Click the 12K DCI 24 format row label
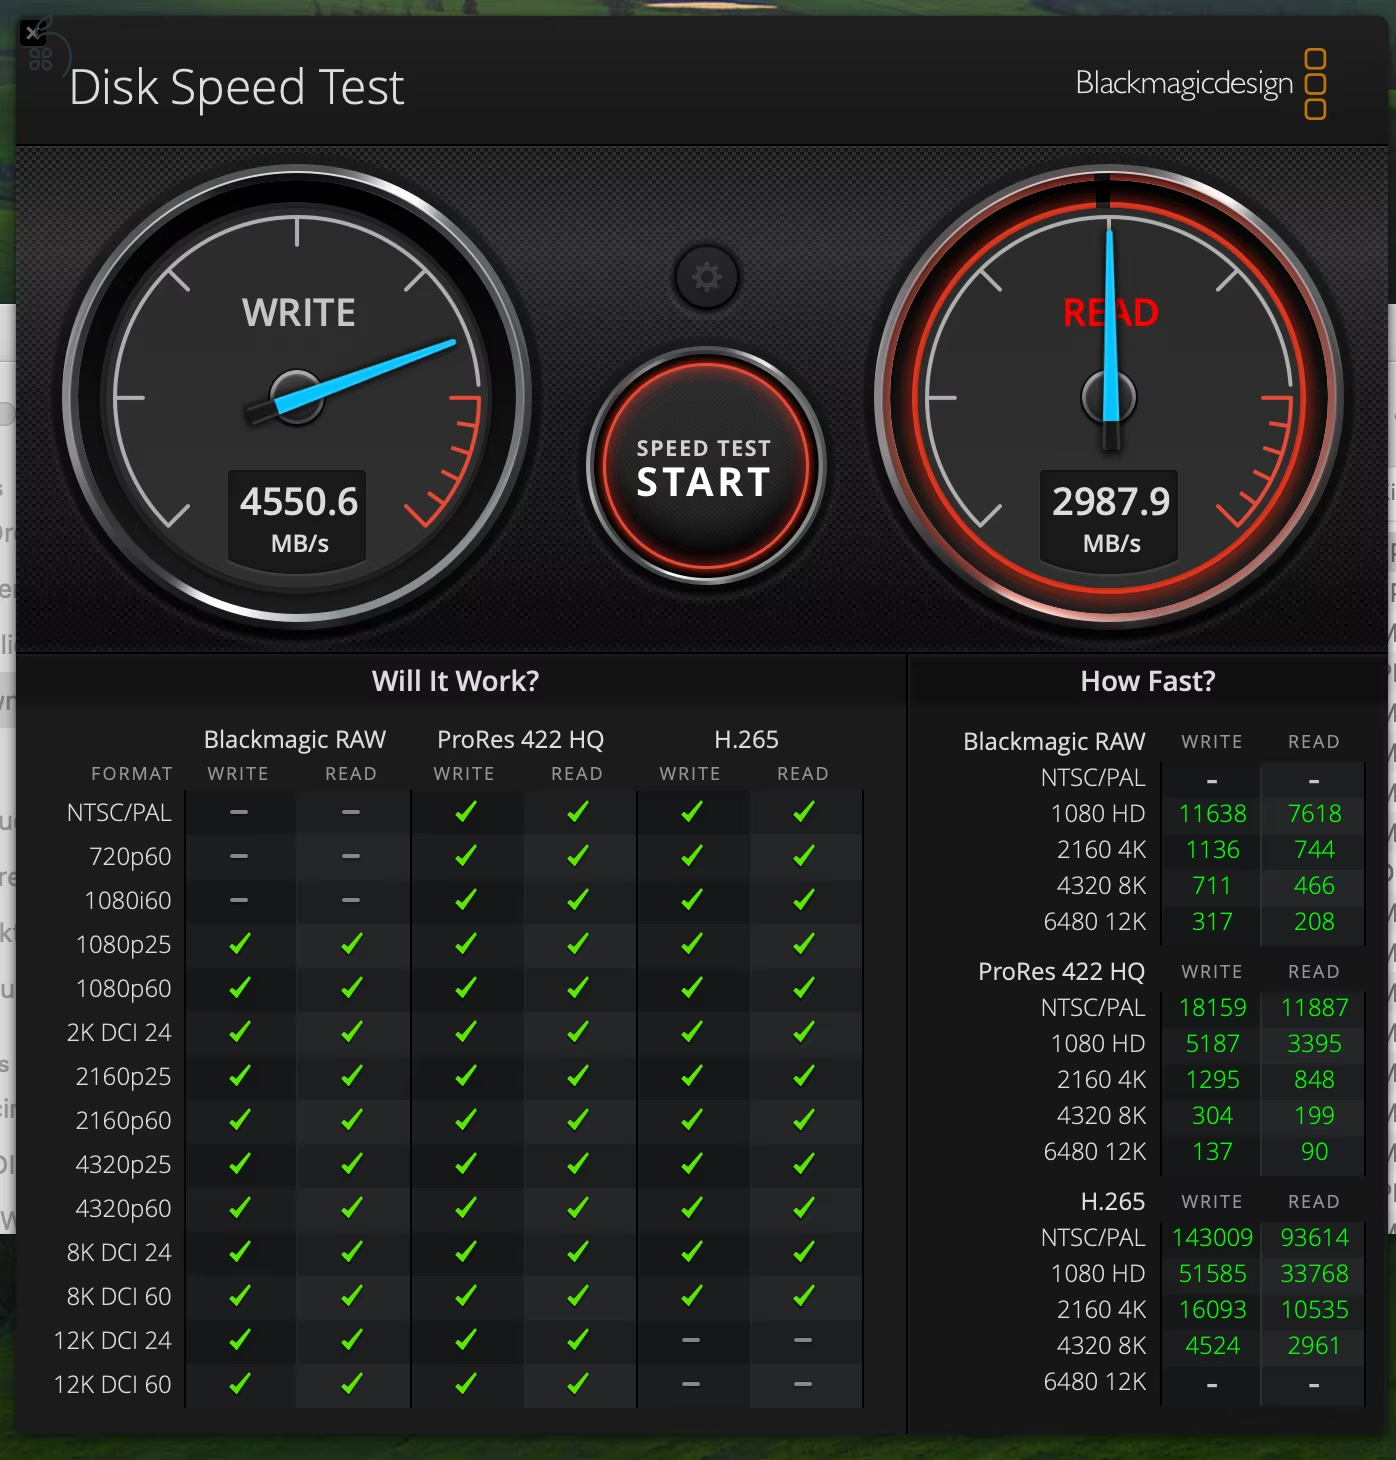Screen dimensions: 1396x1460 click(112, 1341)
